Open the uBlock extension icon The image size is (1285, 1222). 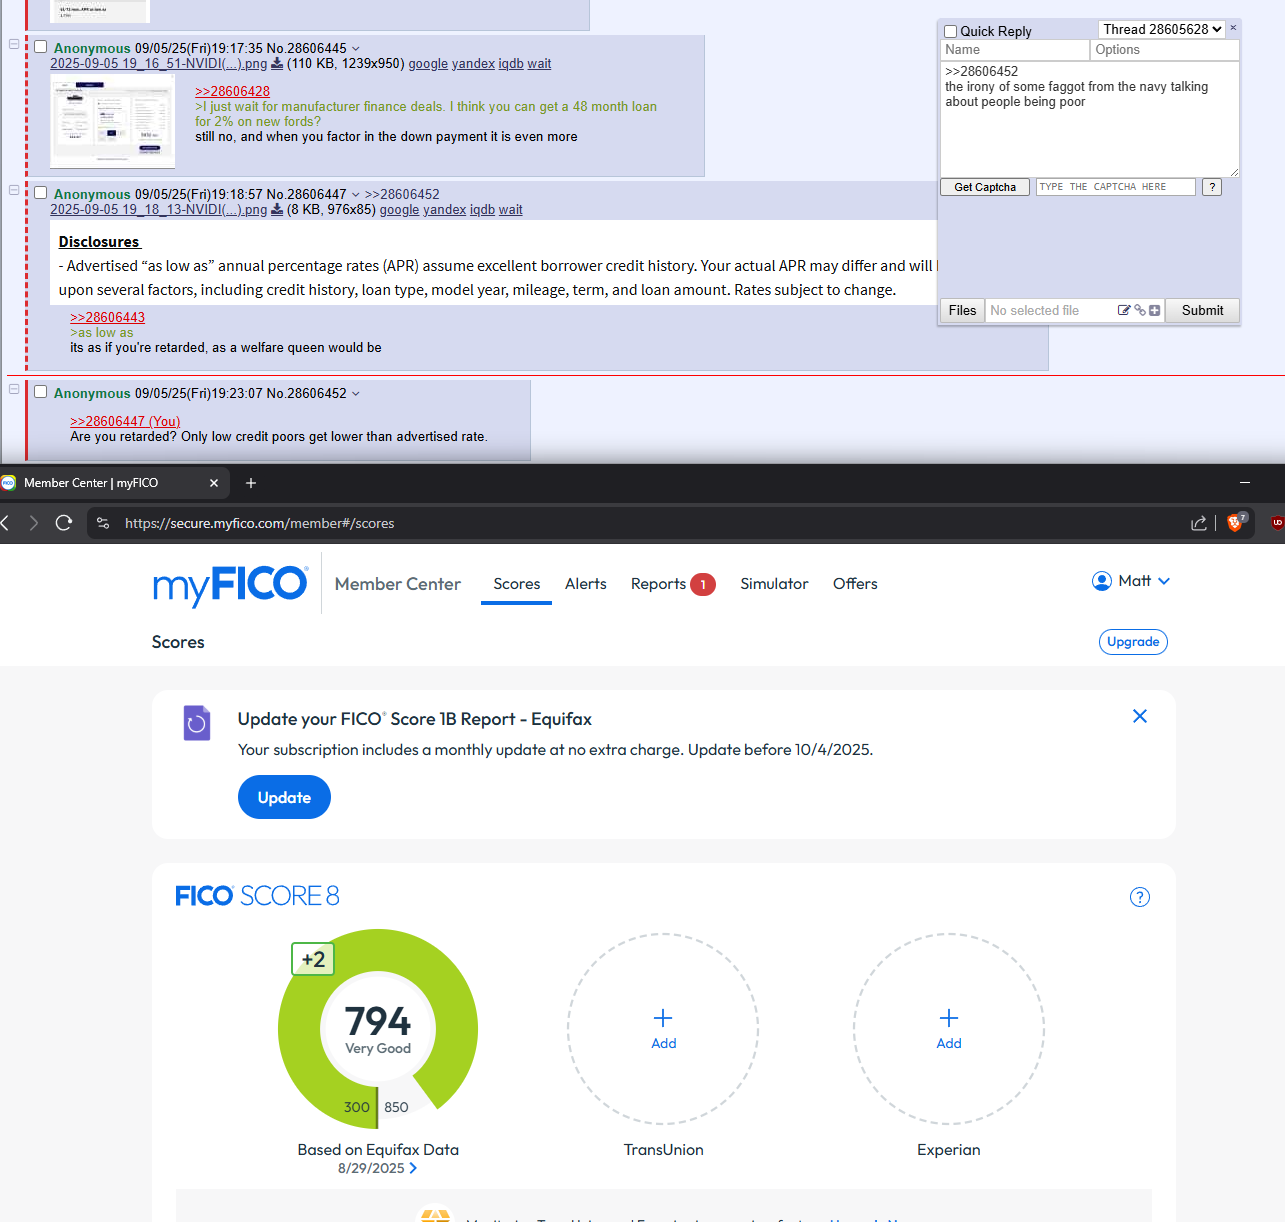[x=1277, y=522]
